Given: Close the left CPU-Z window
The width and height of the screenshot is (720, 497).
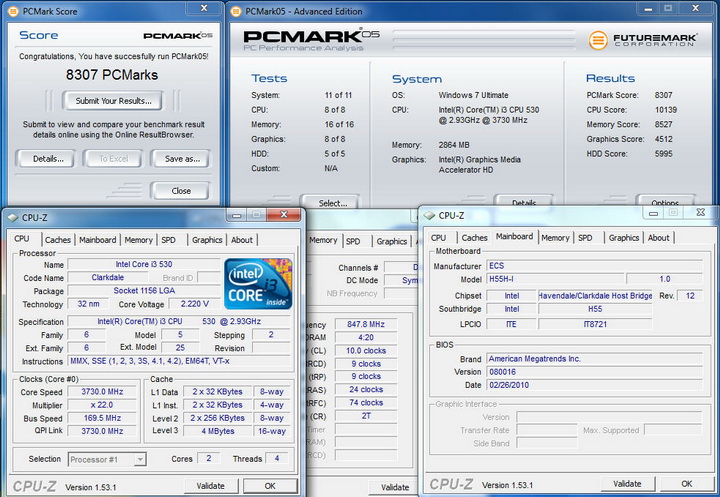Looking at the screenshot, I should pos(284,215).
